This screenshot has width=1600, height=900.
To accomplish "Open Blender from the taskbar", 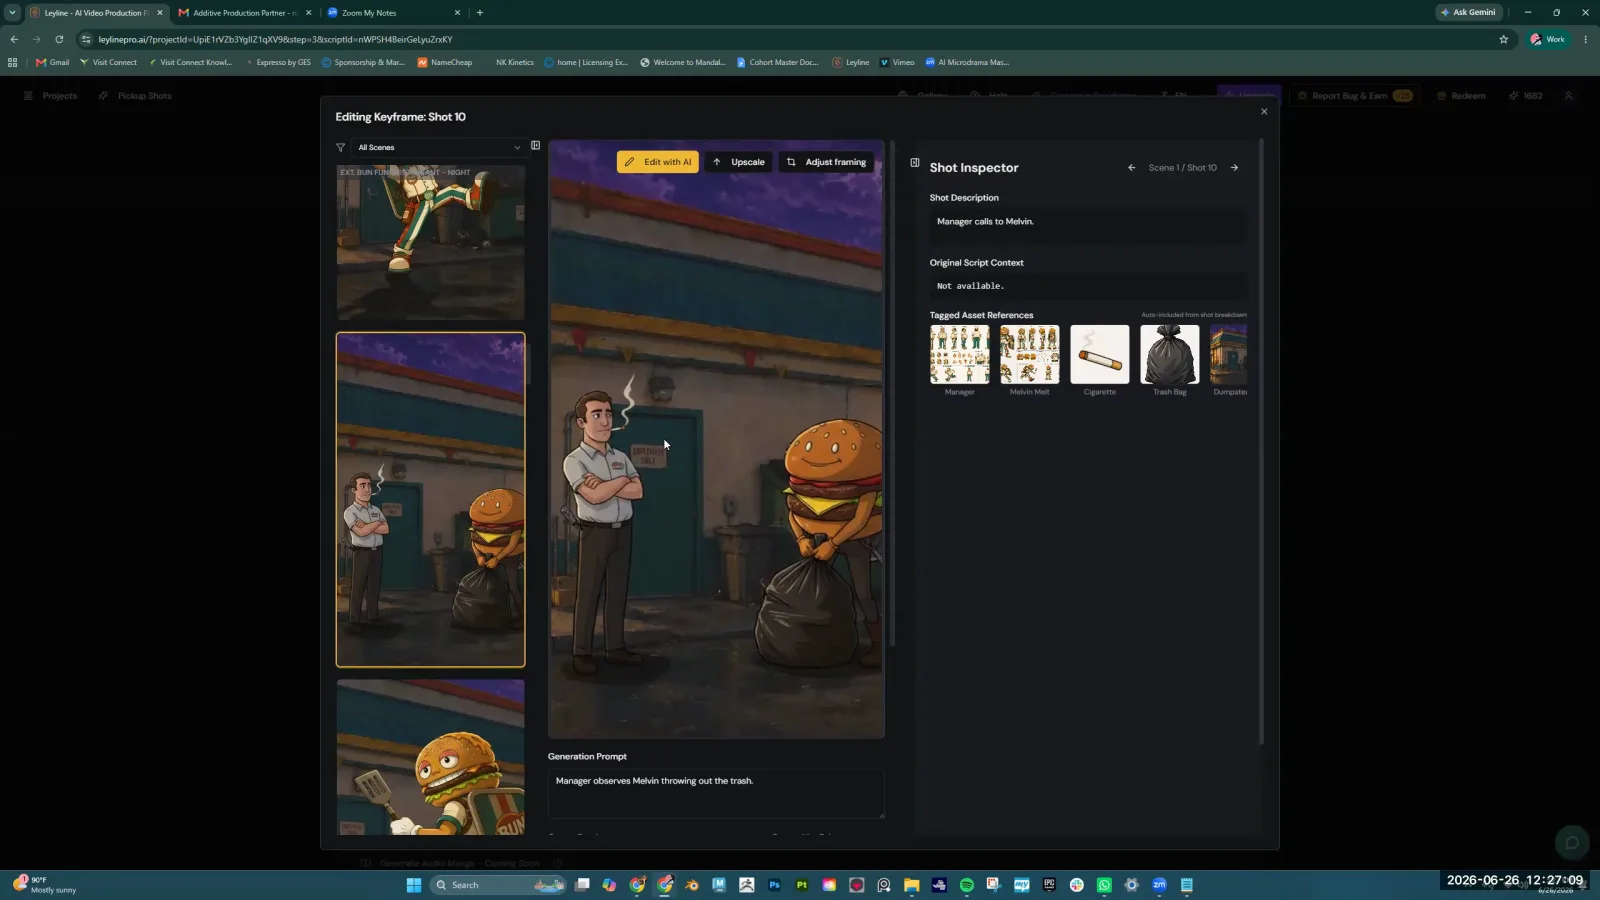I will pos(692,885).
